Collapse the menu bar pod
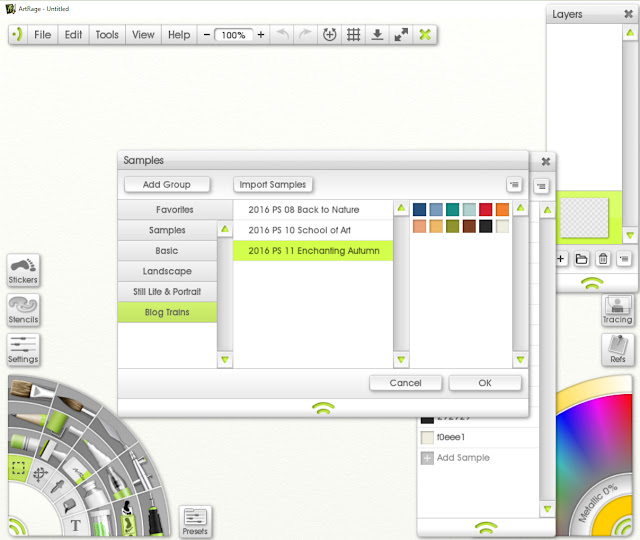The image size is (640, 540). pos(18,35)
